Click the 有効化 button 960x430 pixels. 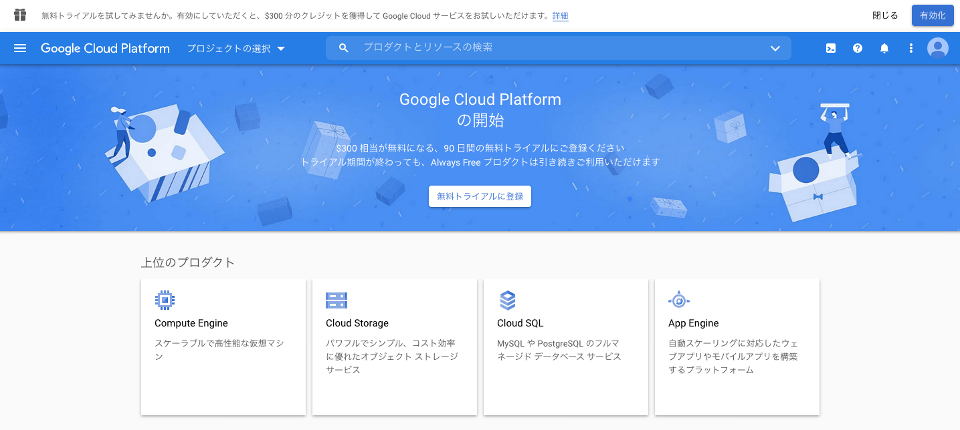932,15
